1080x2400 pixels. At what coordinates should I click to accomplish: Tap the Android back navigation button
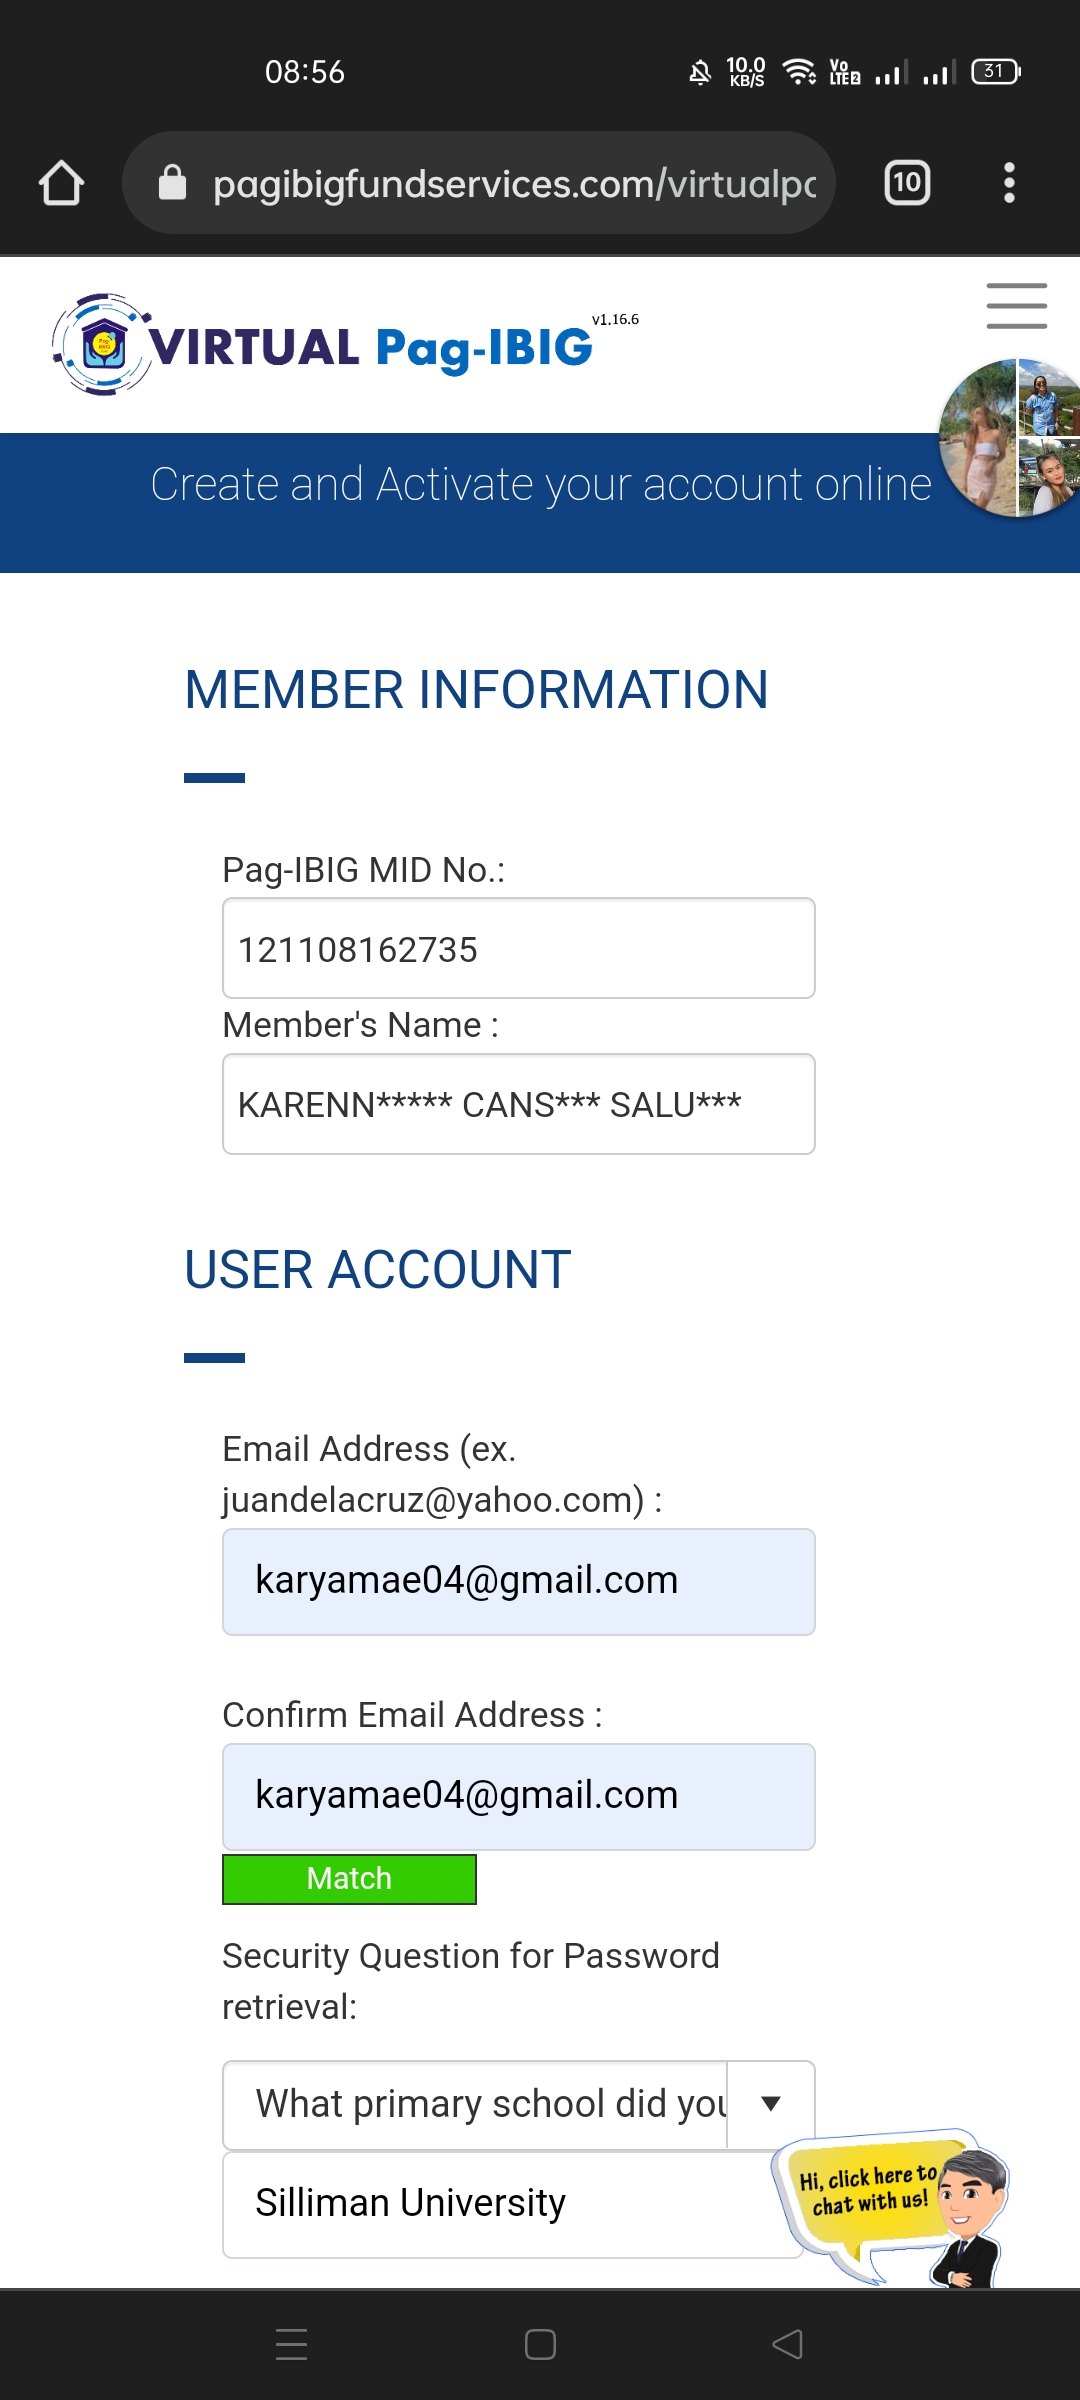coord(788,2344)
